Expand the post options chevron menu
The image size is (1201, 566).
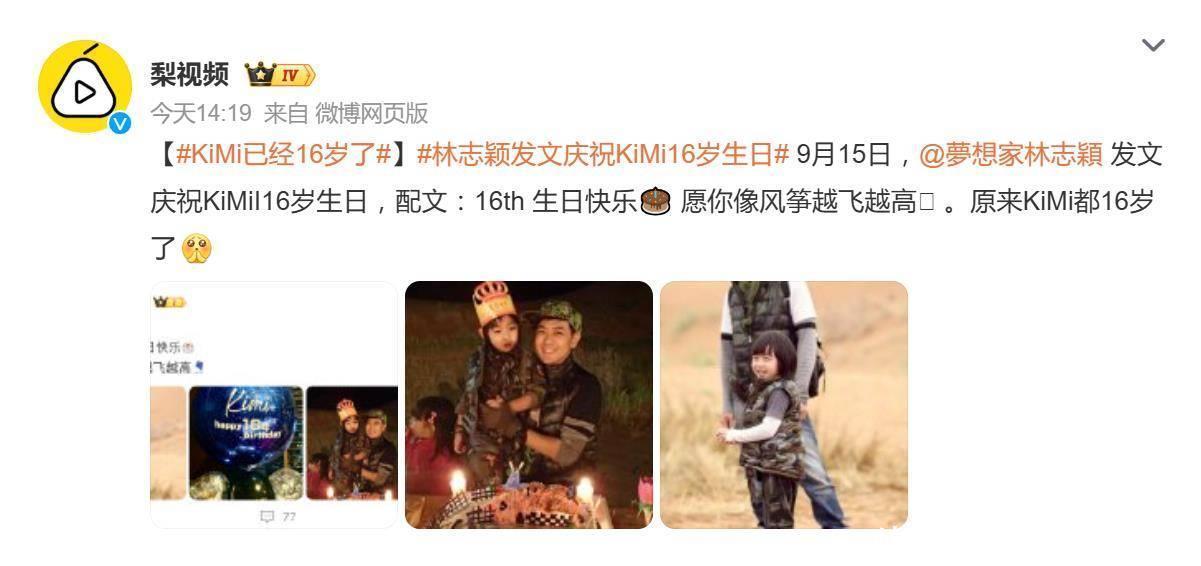[x=1153, y=45]
